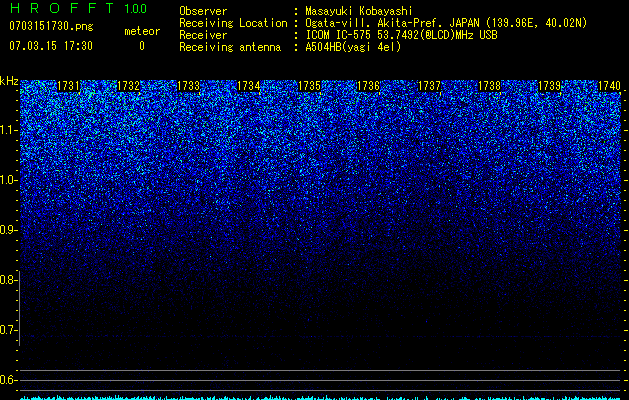Click the gray vertical range bar beside the frequency axis
This screenshot has height=400, width=629.
19,308
